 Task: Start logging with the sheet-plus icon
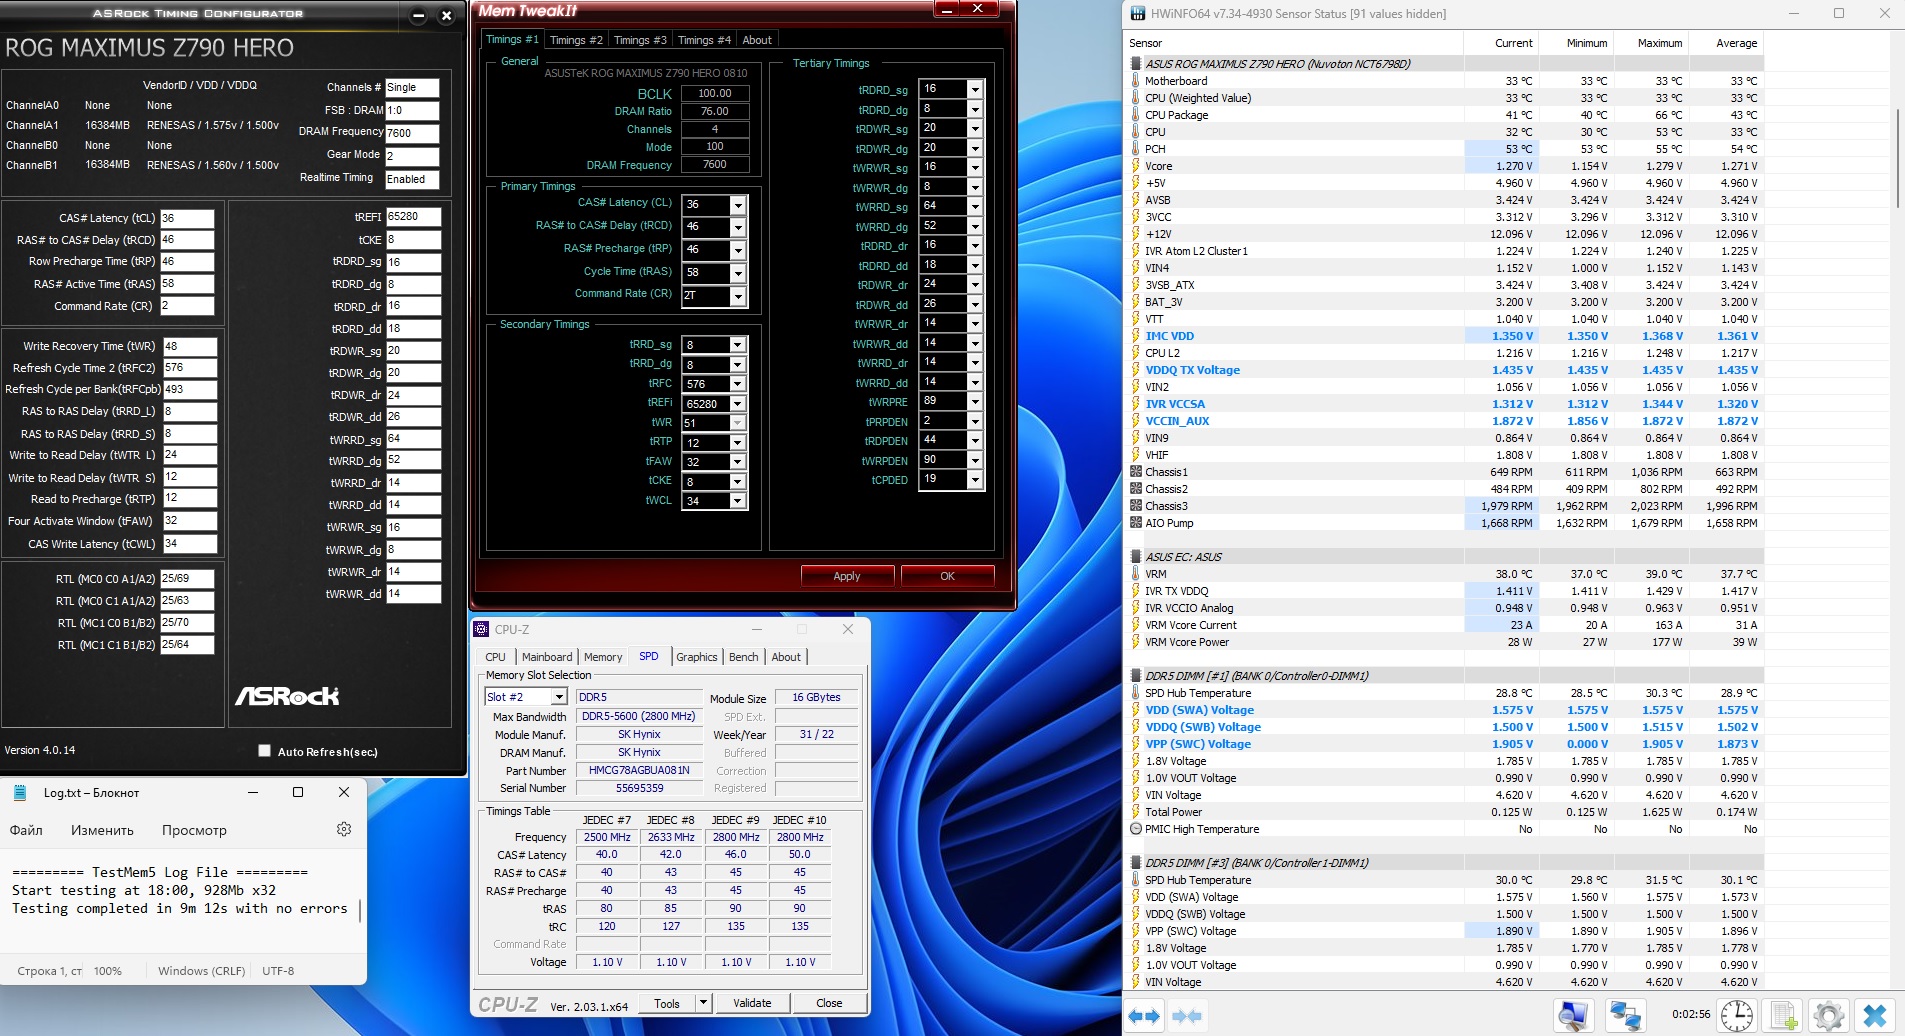(x=1784, y=1016)
